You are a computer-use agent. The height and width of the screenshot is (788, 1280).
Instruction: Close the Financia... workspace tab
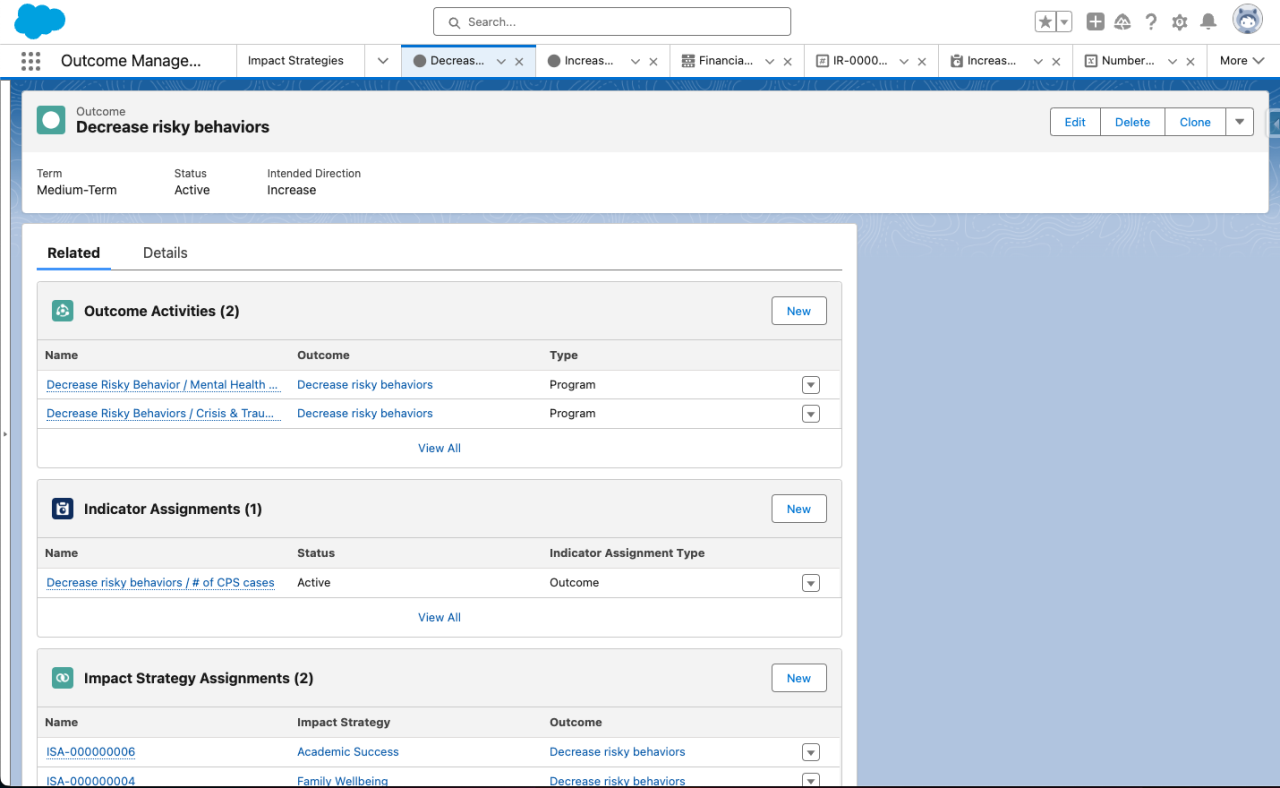[x=787, y=61]
